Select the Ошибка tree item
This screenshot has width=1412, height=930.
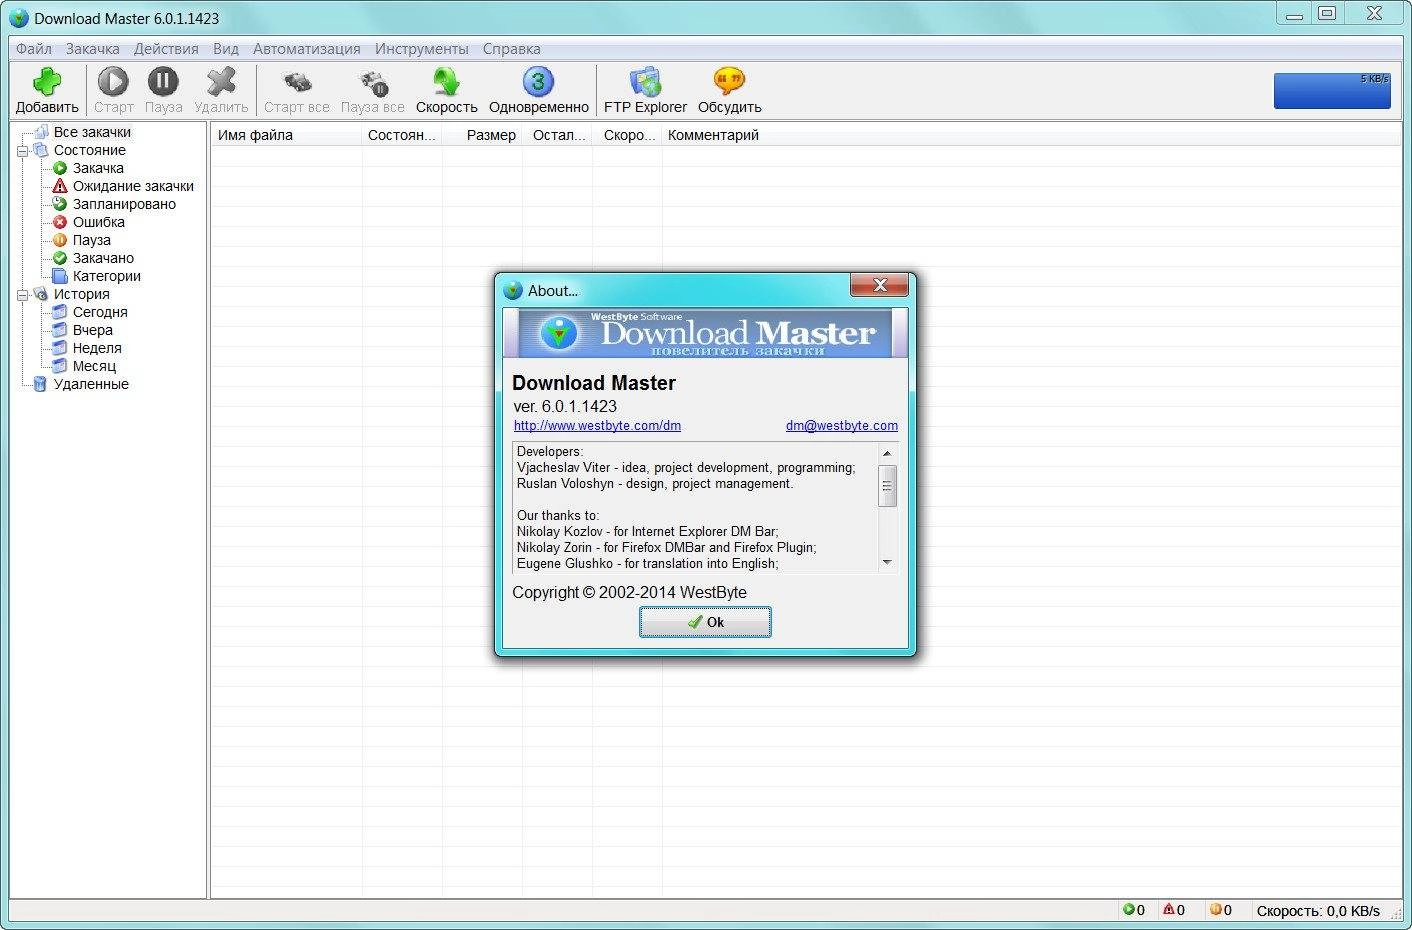pyautogui.click(x=98, y=222)
